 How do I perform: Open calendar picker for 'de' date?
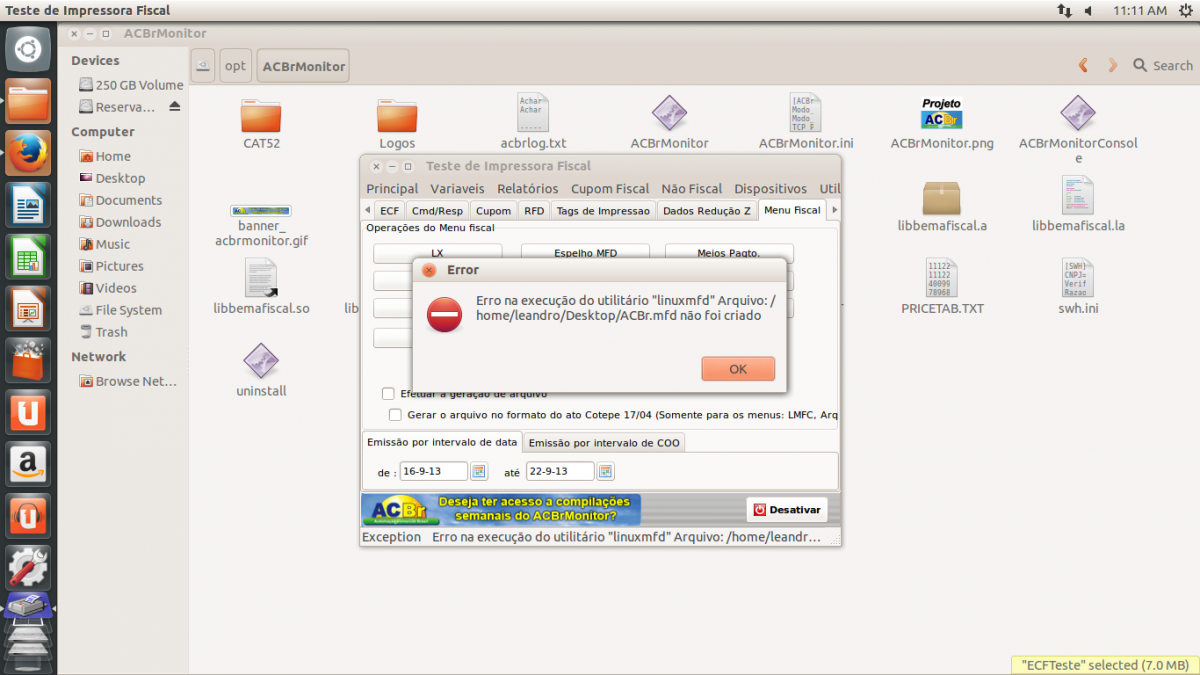(478, 471)
